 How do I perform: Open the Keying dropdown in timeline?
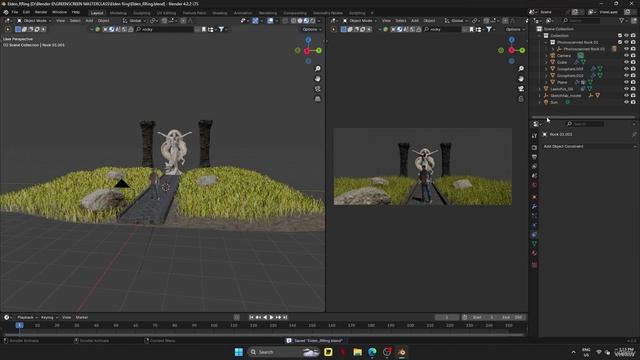49,317
